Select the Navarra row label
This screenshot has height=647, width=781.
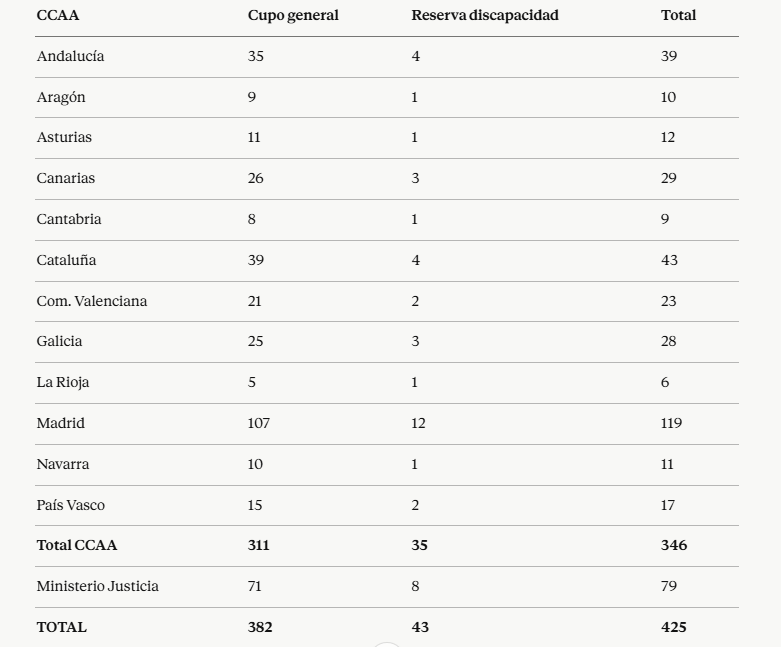click(x=63, y=464)
